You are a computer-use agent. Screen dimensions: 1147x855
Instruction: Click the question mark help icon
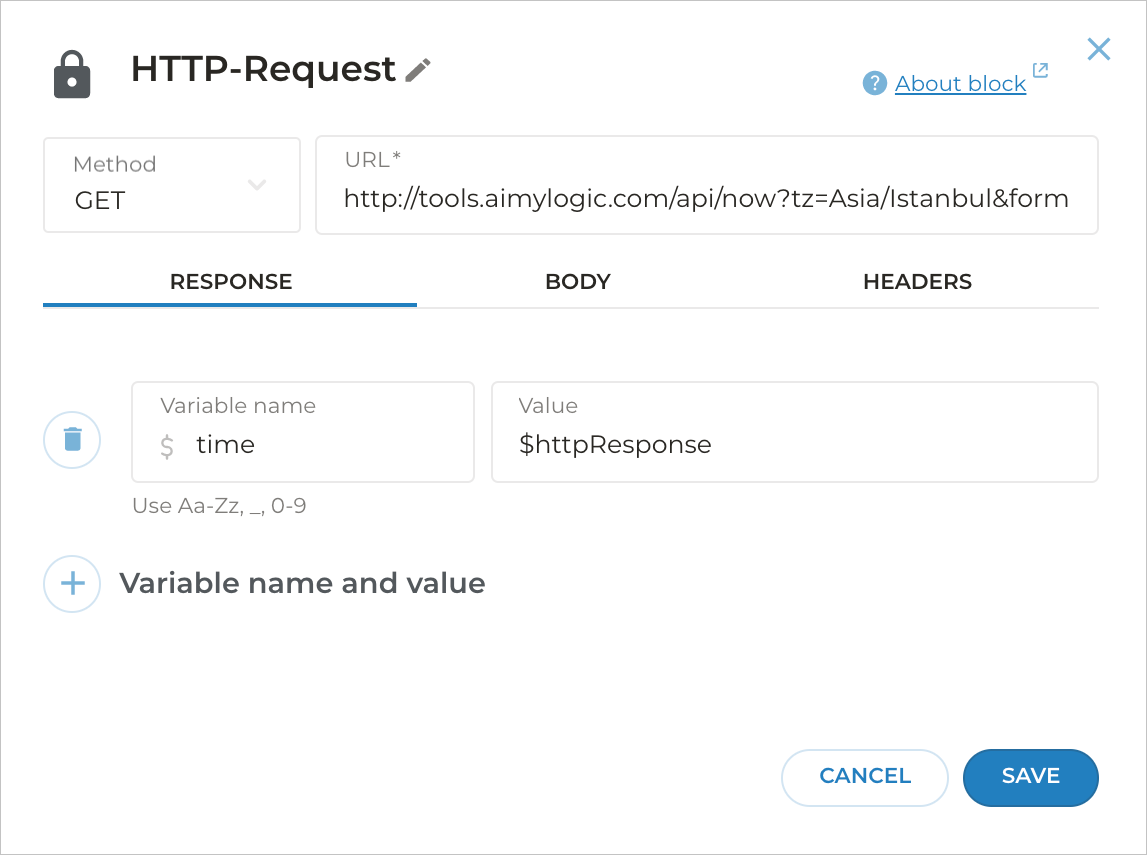874,83
